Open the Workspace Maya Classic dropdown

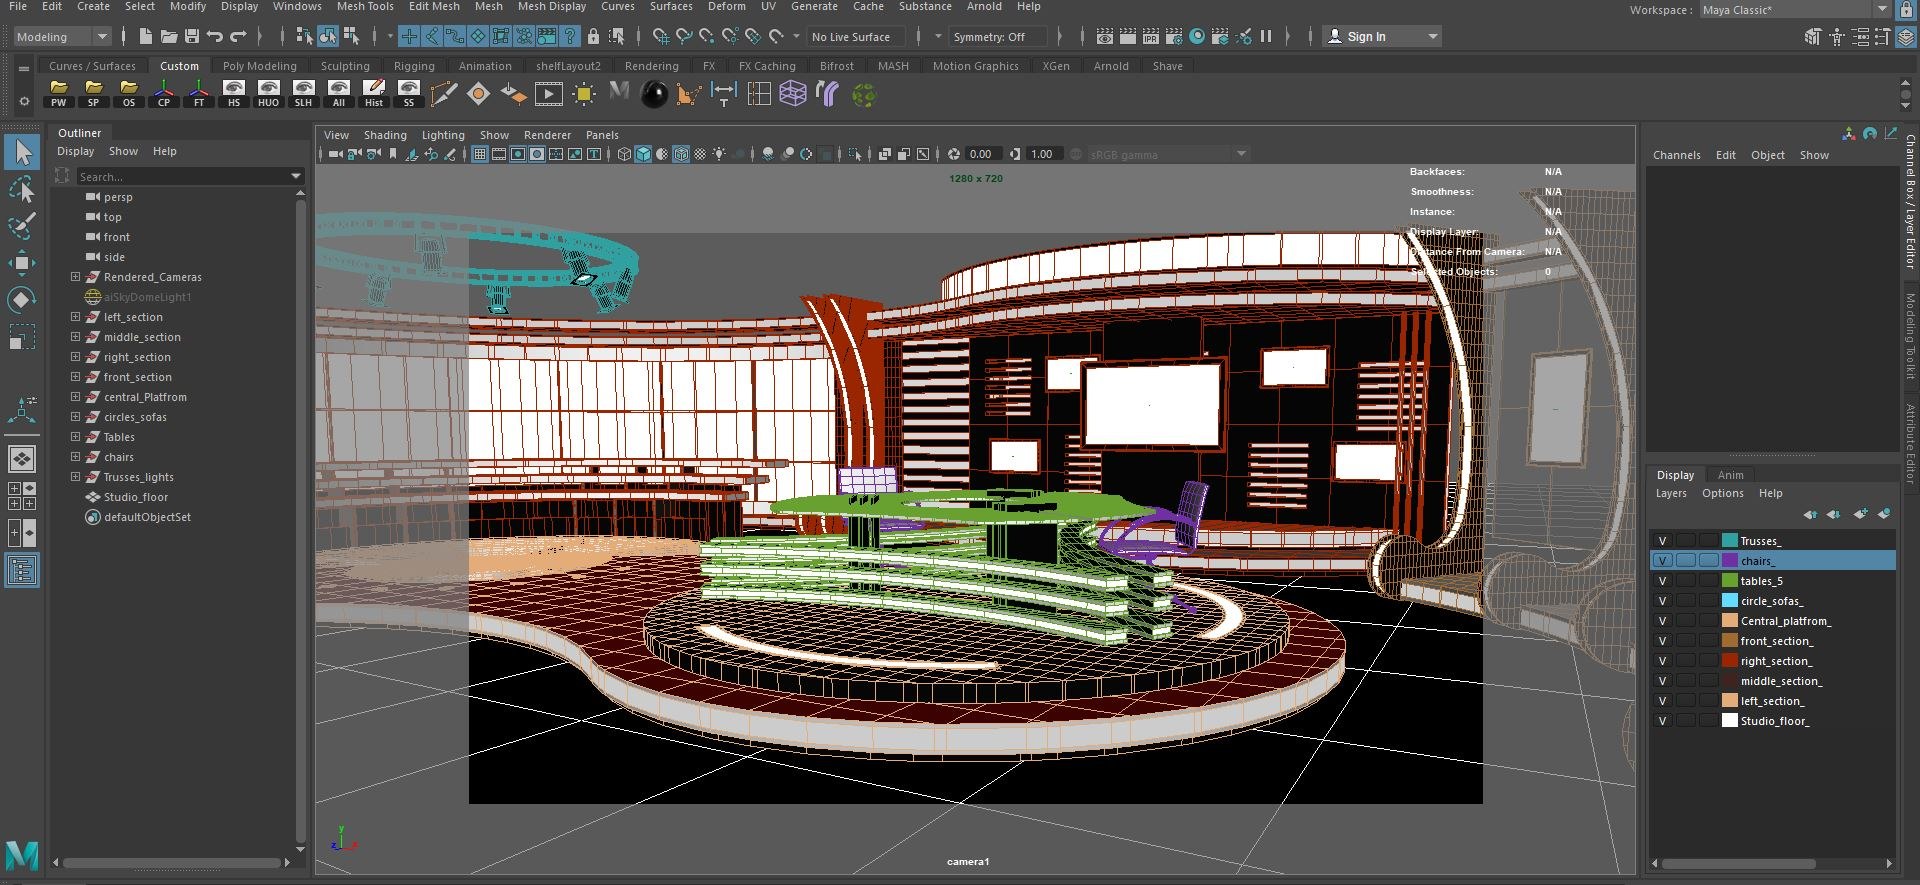[x=1795, y=10]
